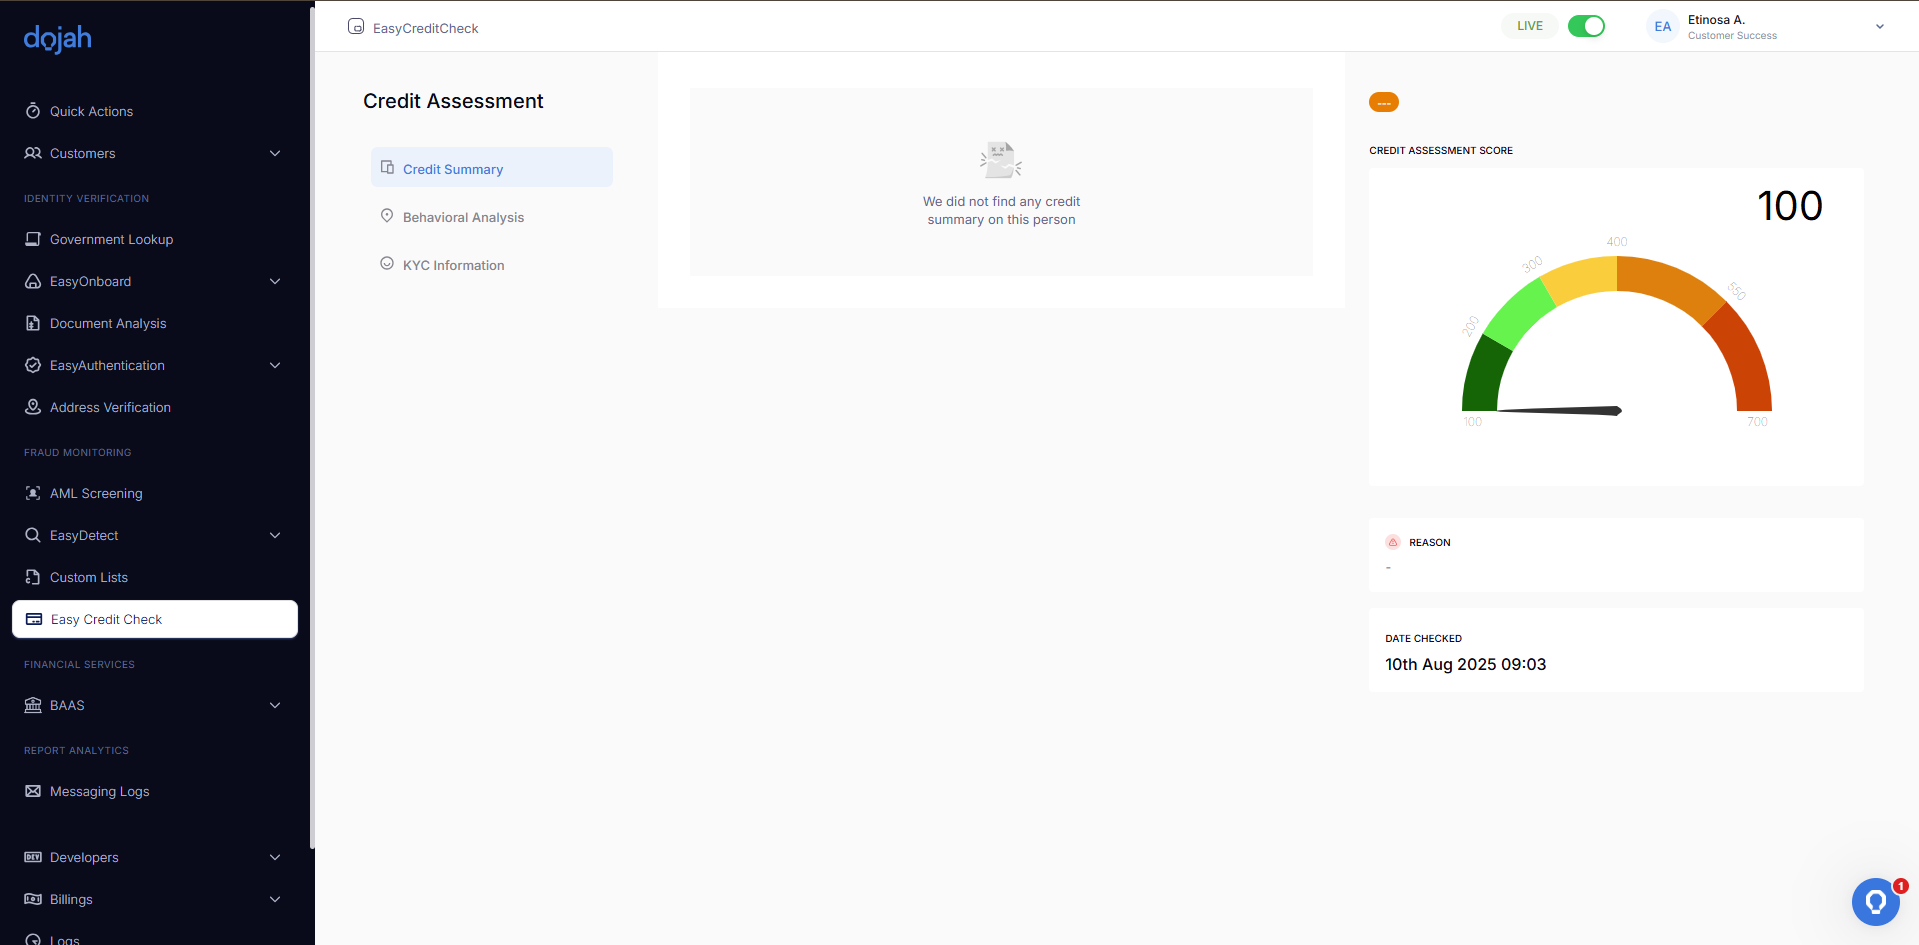
Task: Toggle the LIVE mode switch off
Action: coord(1585,26)
